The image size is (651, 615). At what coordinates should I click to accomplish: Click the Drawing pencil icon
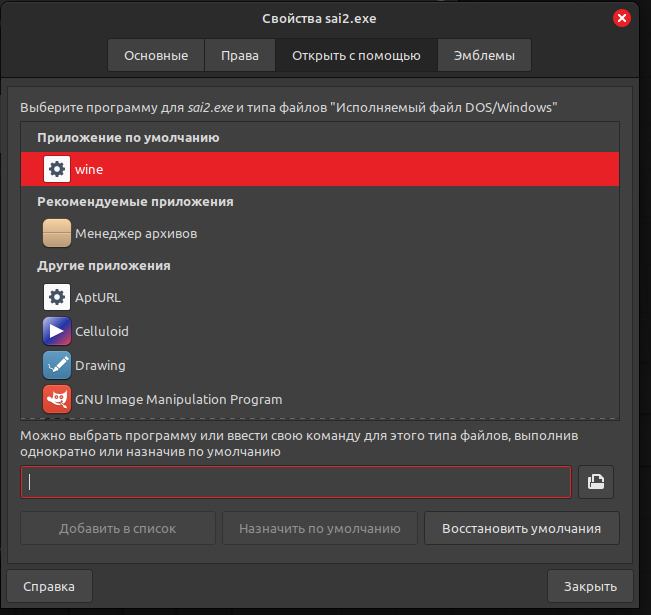[57, 365]
